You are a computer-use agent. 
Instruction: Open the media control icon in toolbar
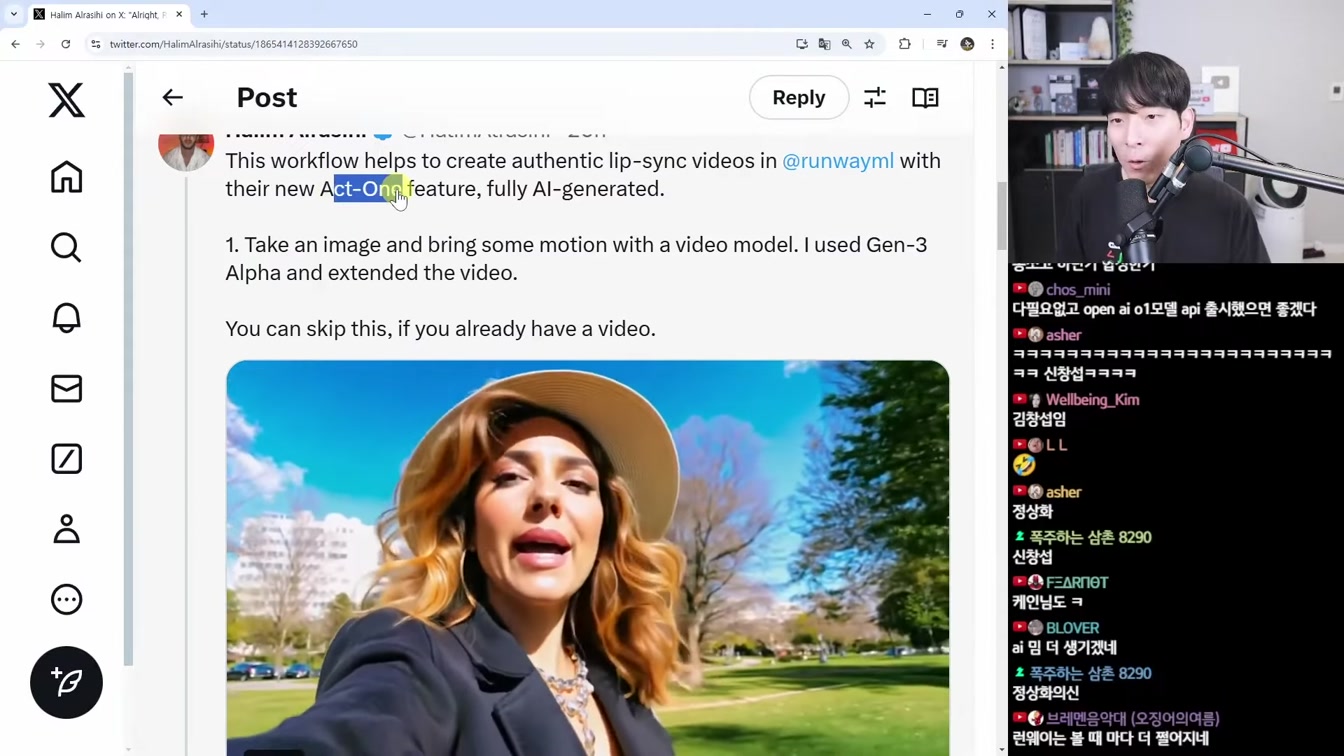click(x=942, y=44)
